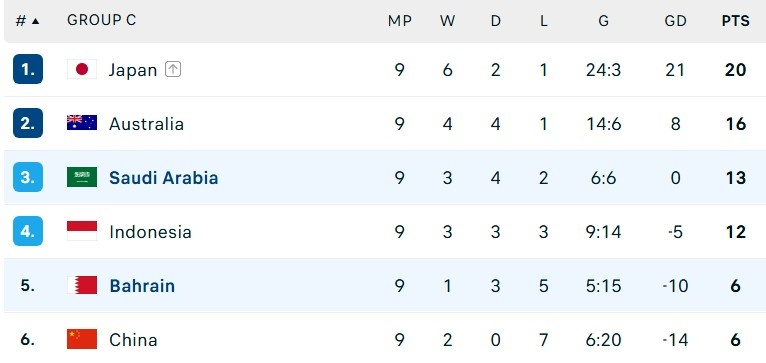Click the rank 3 light blue badge
The width and height of the screenshot is (766, 363).
[x=28, y=177]
